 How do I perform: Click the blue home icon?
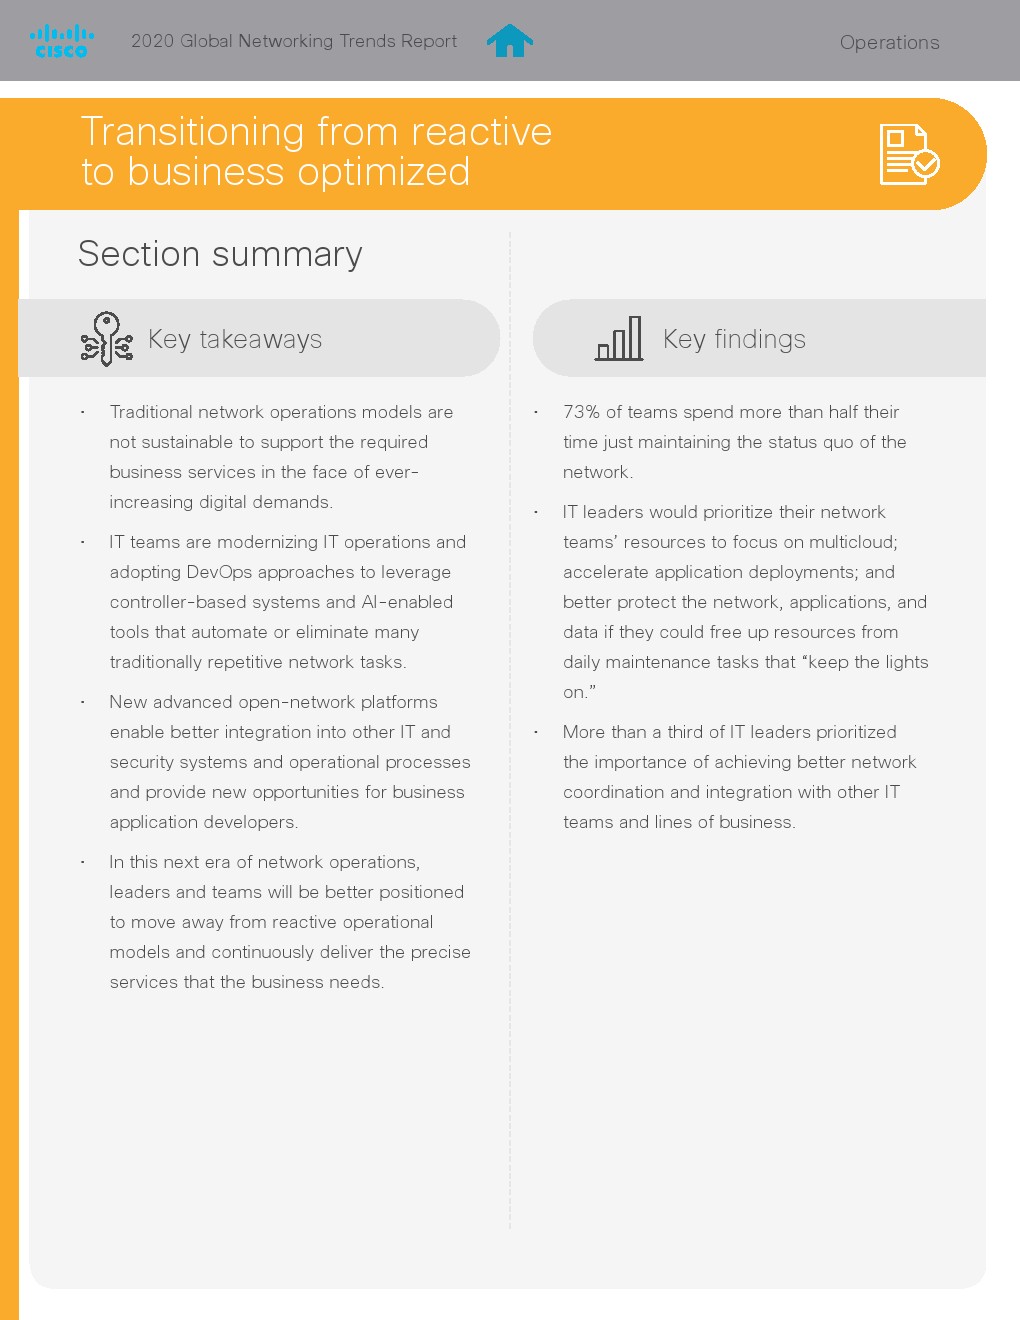tap(509, 41)
